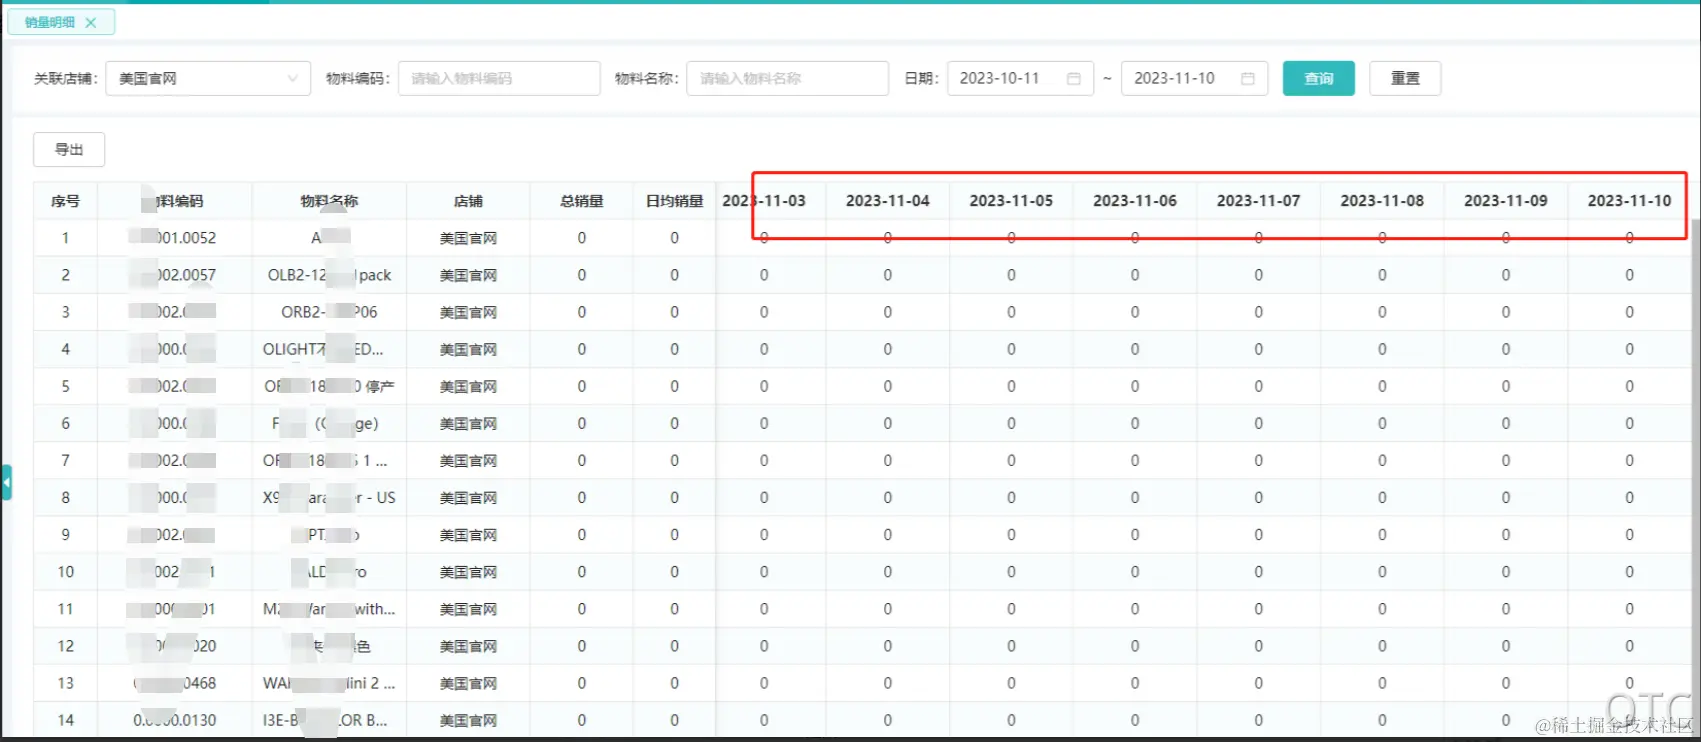
Task: Click the 2023-11-04 value in row 2
Action: coord(887,275)
